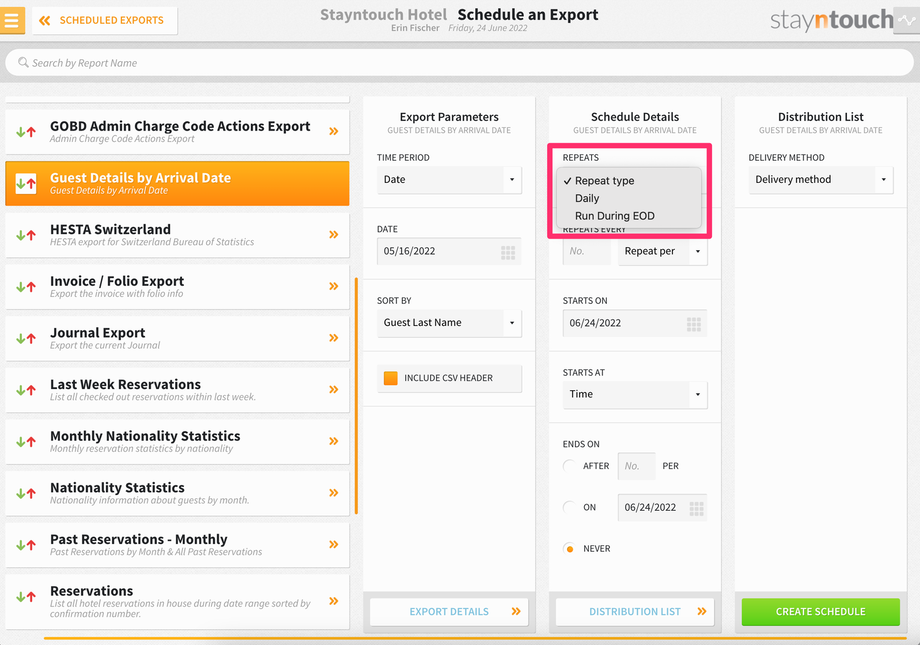Click Ends On After No. field
The image size is (920, 645).
637,466
